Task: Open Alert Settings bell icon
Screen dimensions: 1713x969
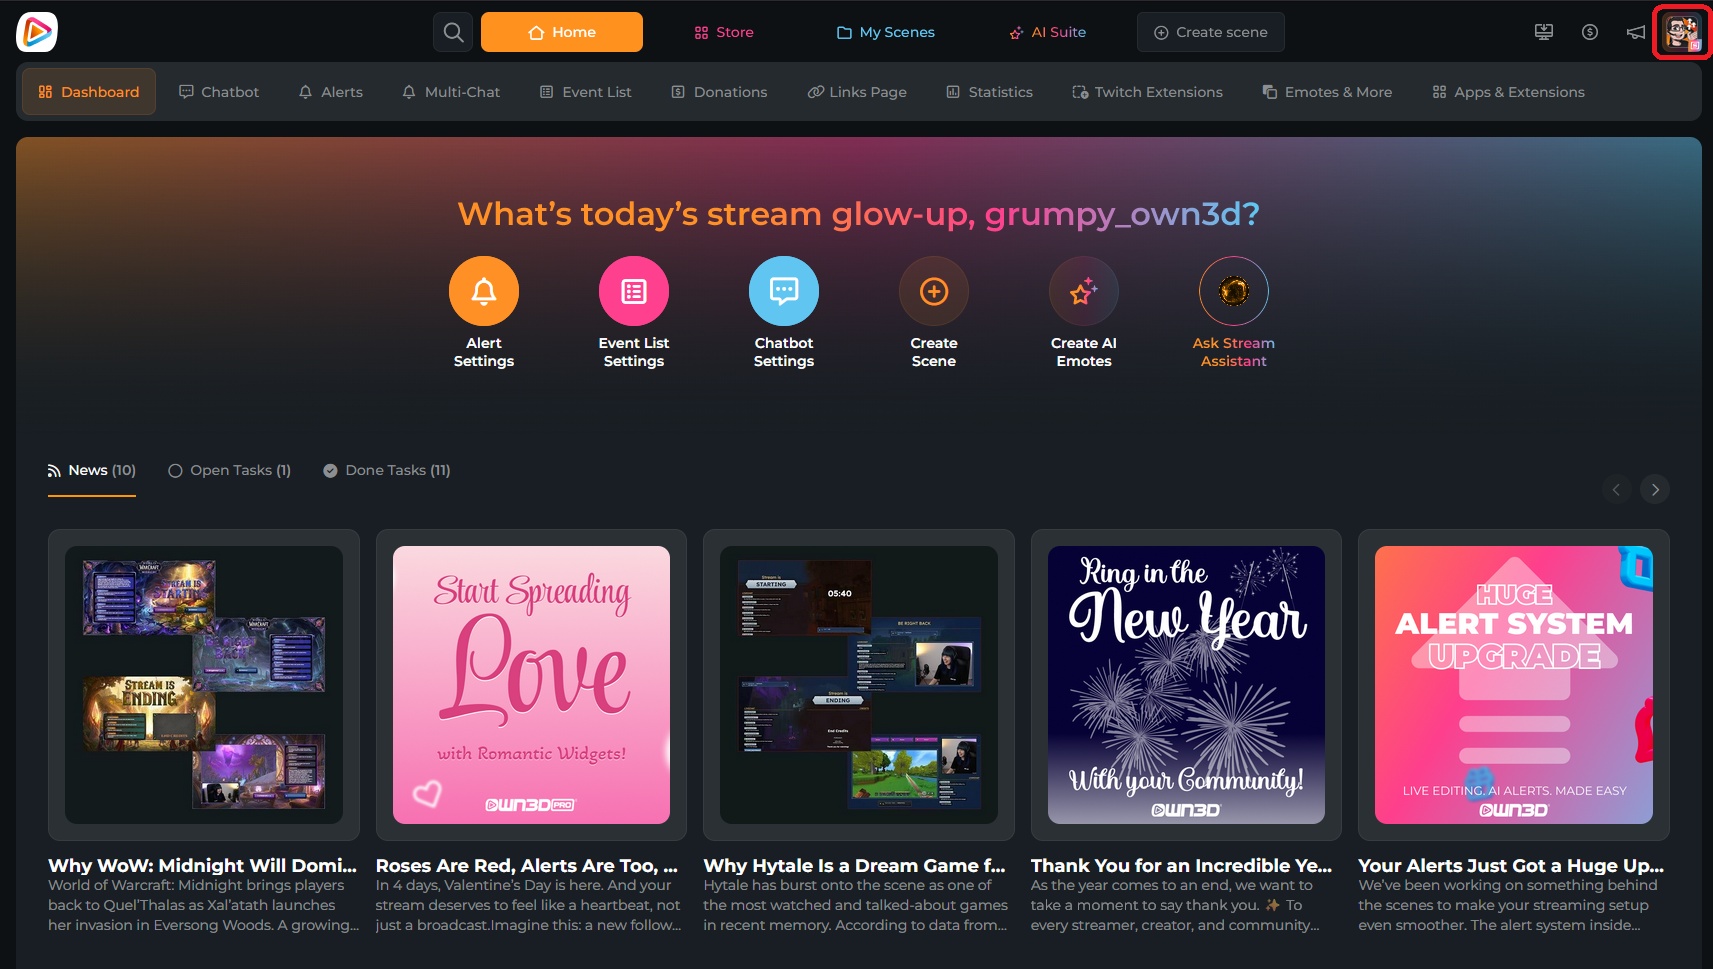Action: [x=484, y=291]
